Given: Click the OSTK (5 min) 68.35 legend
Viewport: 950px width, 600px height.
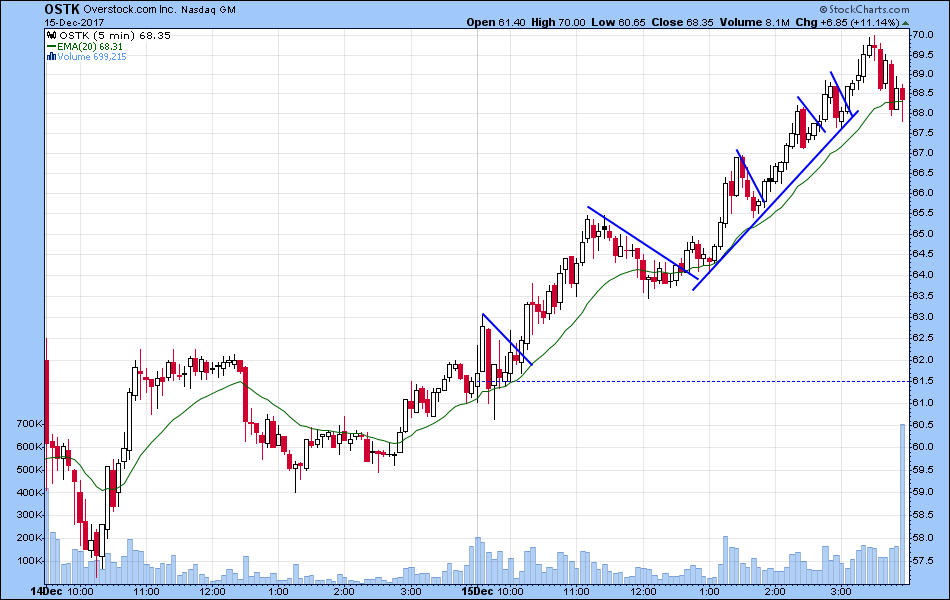Looking at the screenshot, I should (115, 36).
